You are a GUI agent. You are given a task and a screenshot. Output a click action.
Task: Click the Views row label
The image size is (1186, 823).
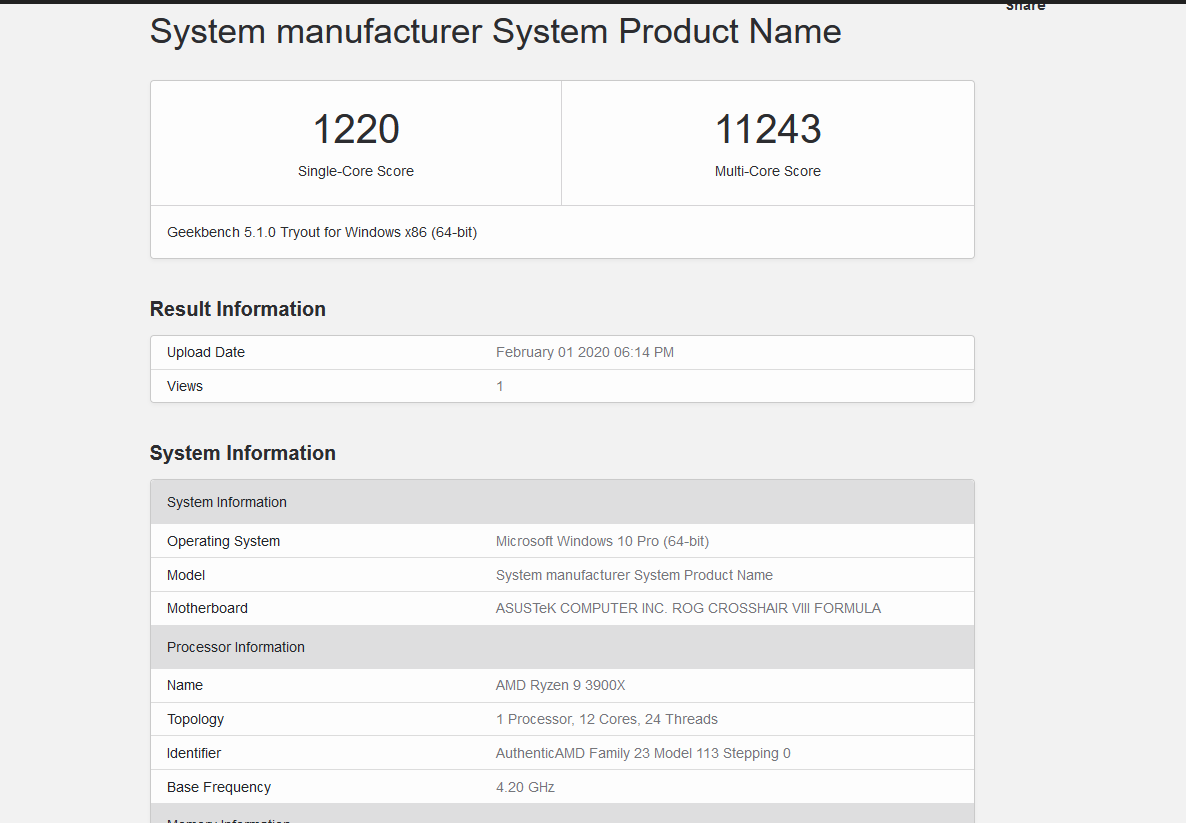[x=185, y=387]
